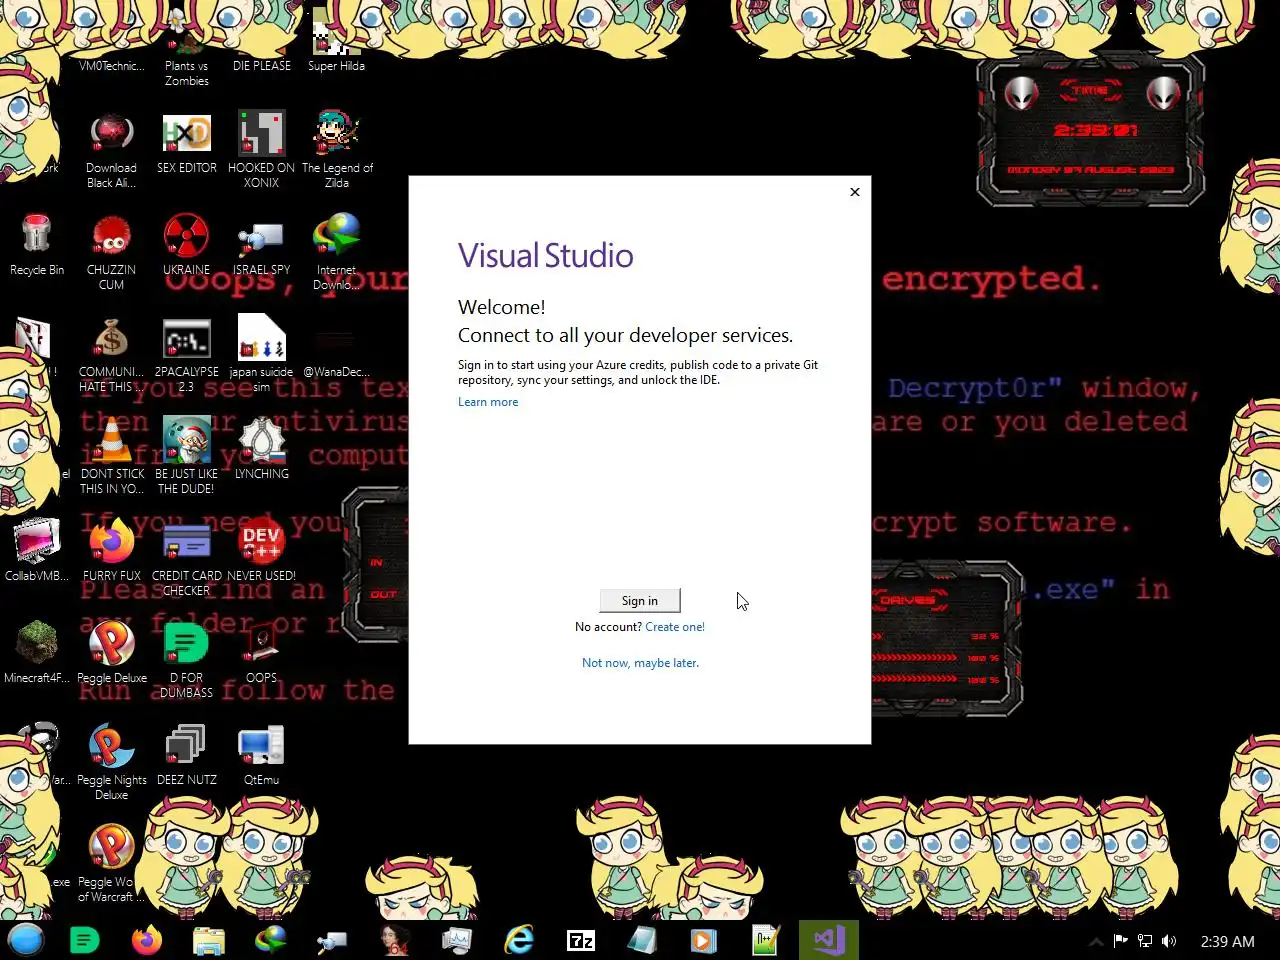Image resolution: width=1280 pixels, height=960 pixels.
Task: Select the QtEmu desktop icon
Action: (261, 755)
